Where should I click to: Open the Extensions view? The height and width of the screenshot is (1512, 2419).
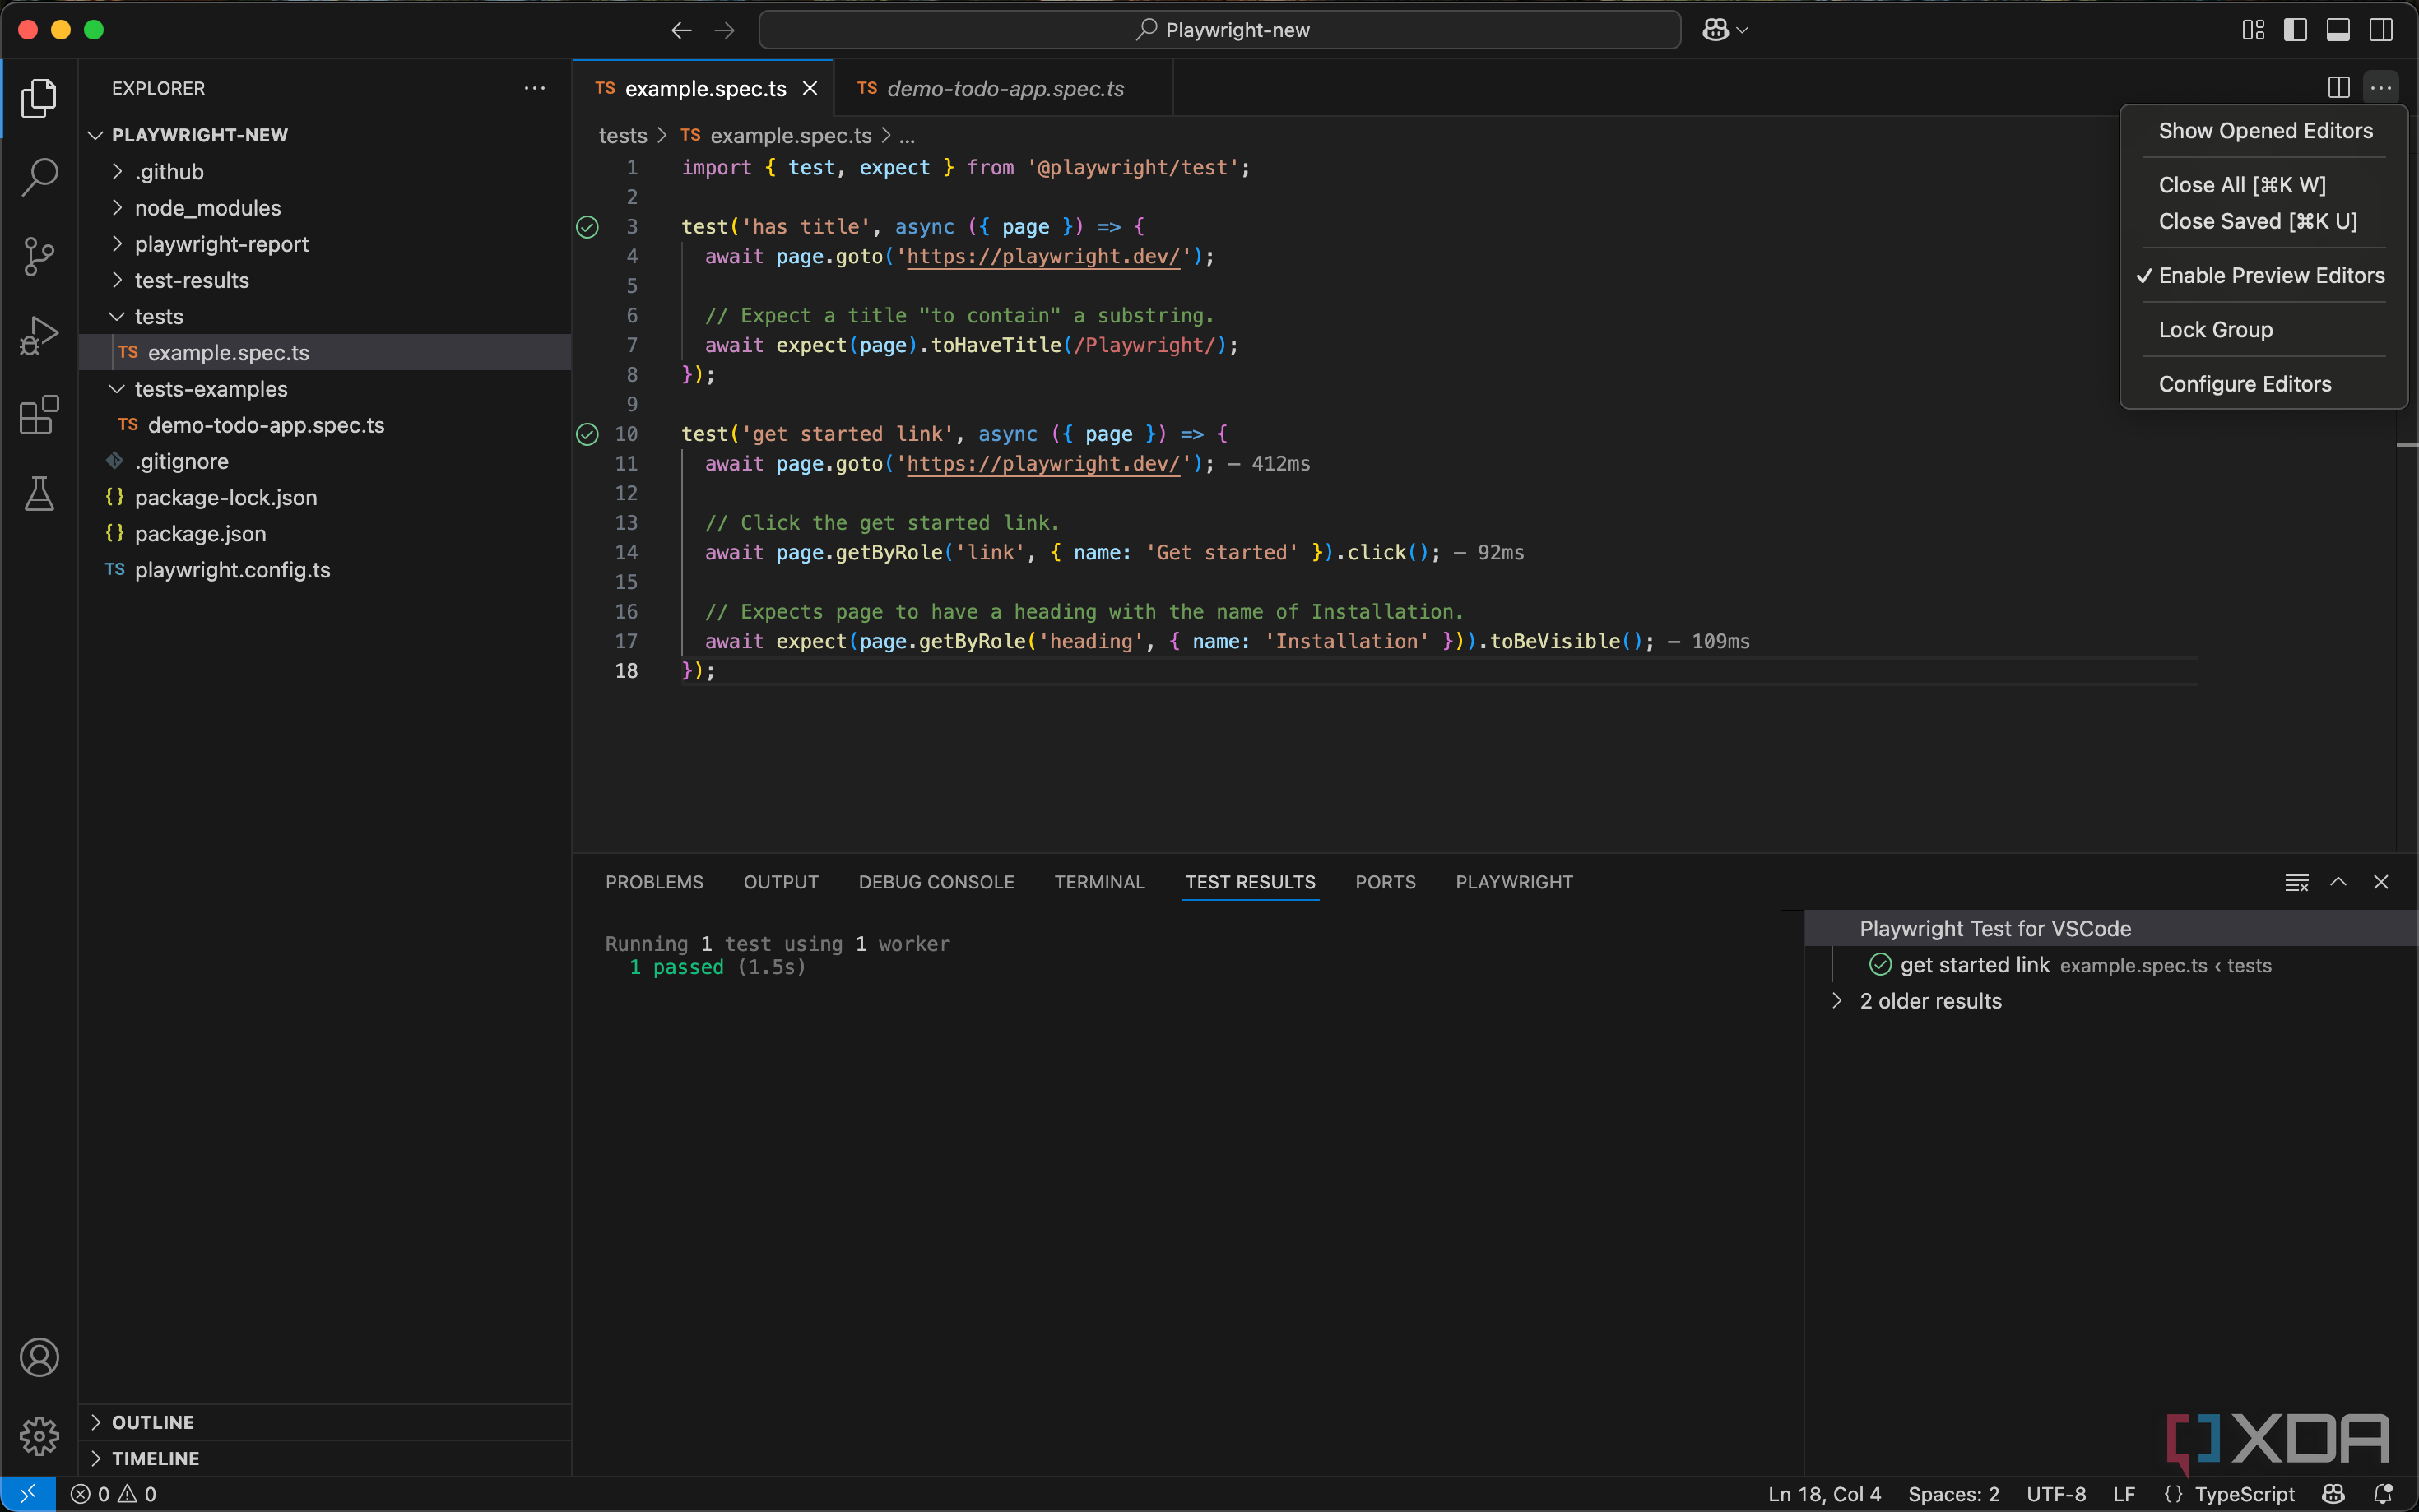pos(39,414)
